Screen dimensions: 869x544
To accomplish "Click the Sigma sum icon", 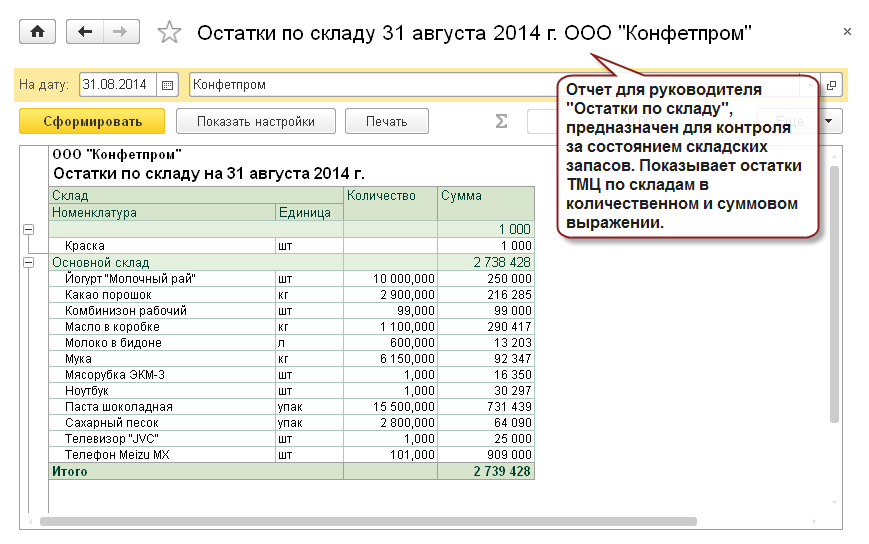I will coord(501,121).
